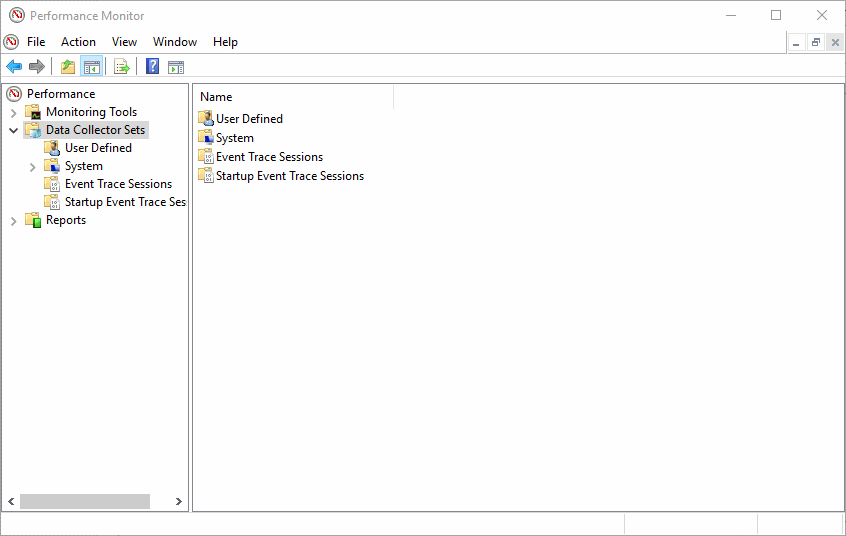The height and width of the screenshot is (536, 846).
Task: Click the Performance root node icon
Action: click(14, 94)
